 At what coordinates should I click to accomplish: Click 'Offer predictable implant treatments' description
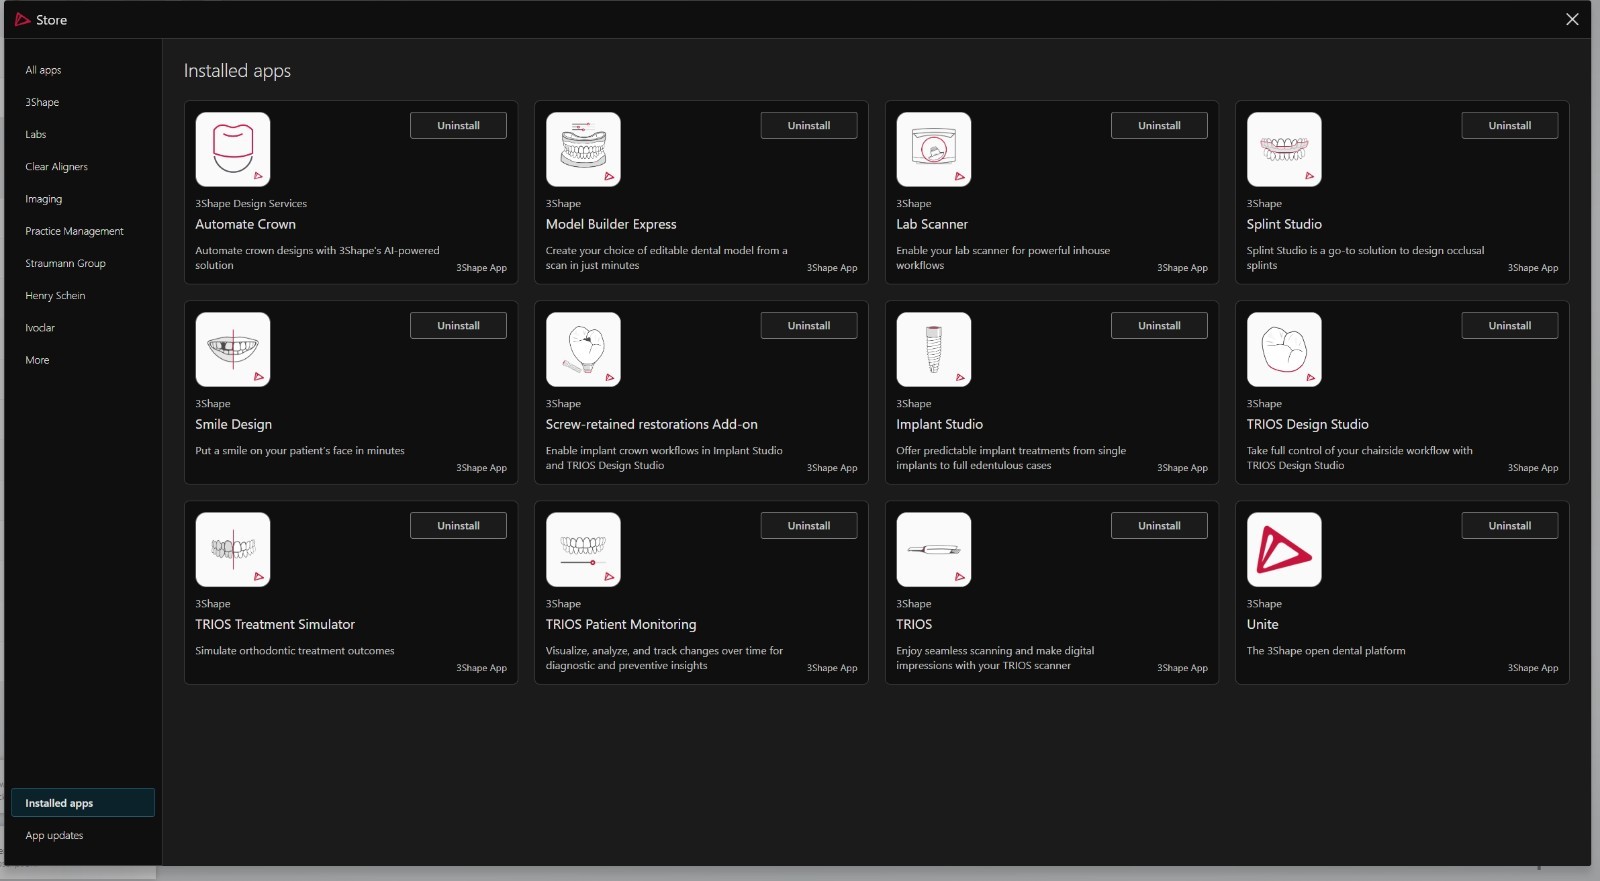click(x=1011, y=458)
